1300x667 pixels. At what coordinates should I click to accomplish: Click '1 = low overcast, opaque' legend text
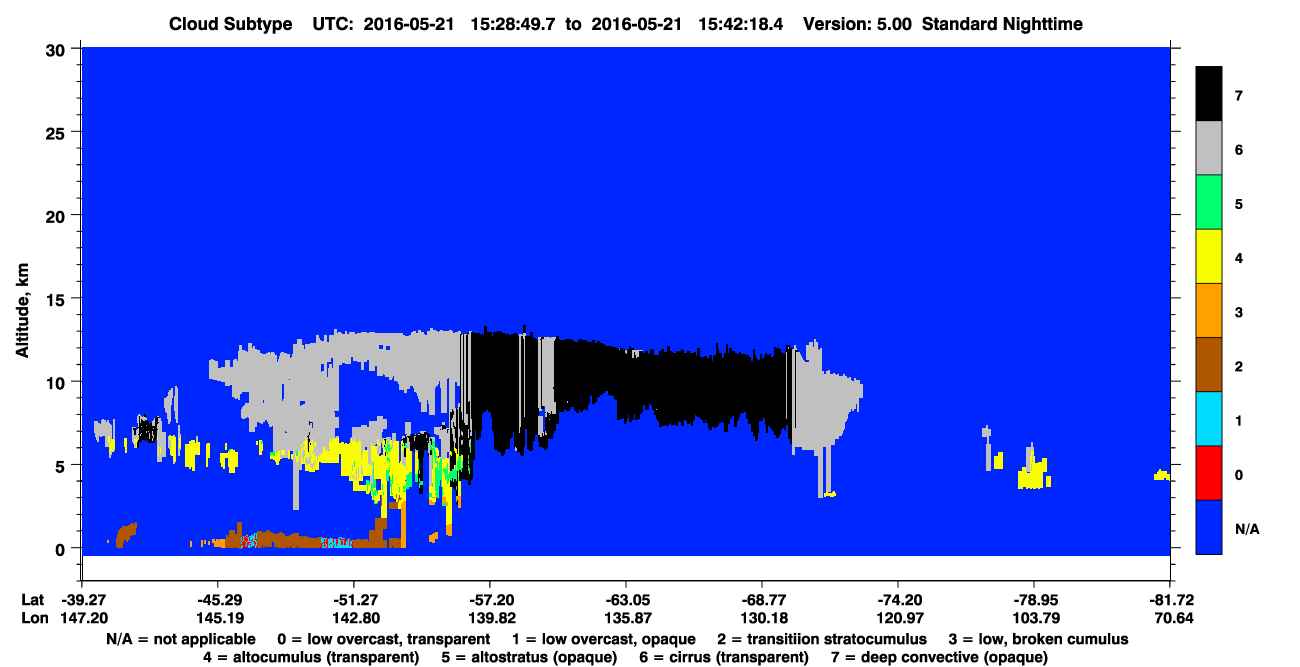(x=604, y=639)
